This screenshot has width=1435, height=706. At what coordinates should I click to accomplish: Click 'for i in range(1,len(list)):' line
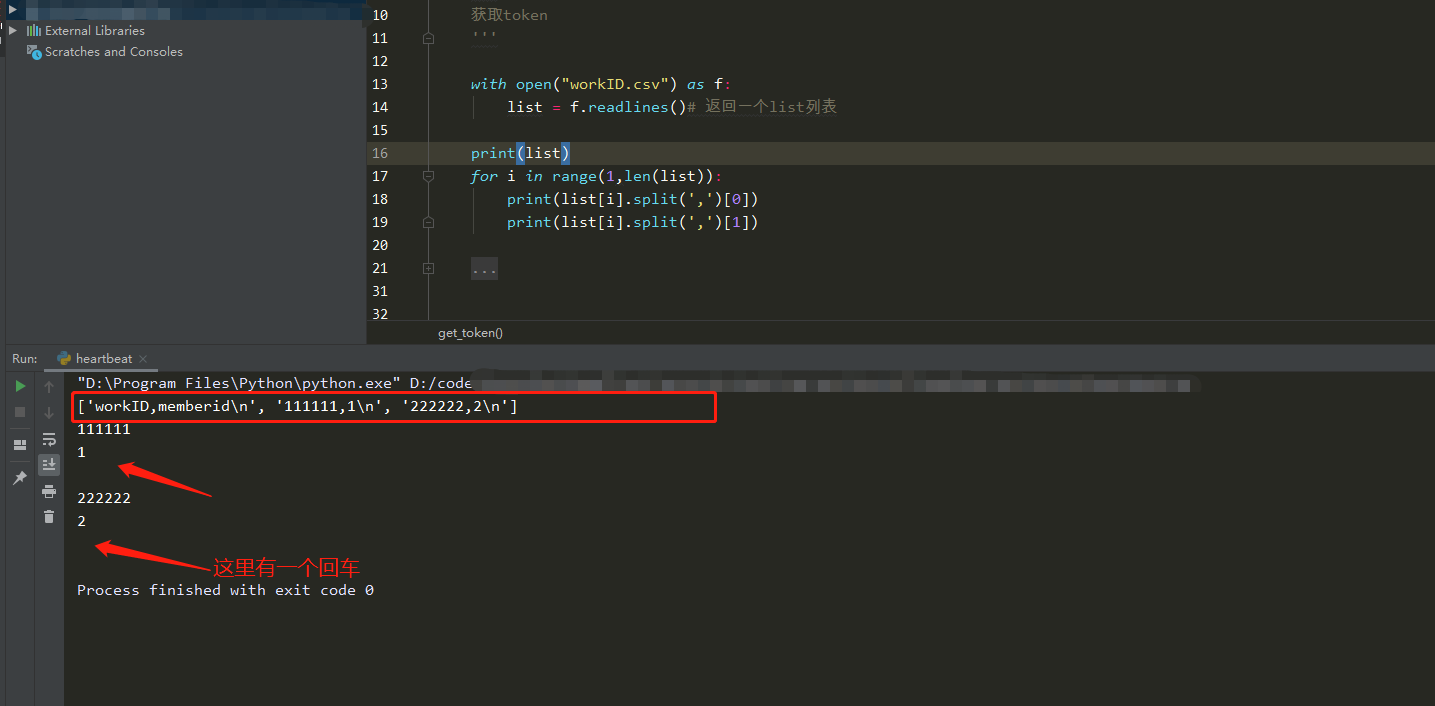click(x=596, y=176)
